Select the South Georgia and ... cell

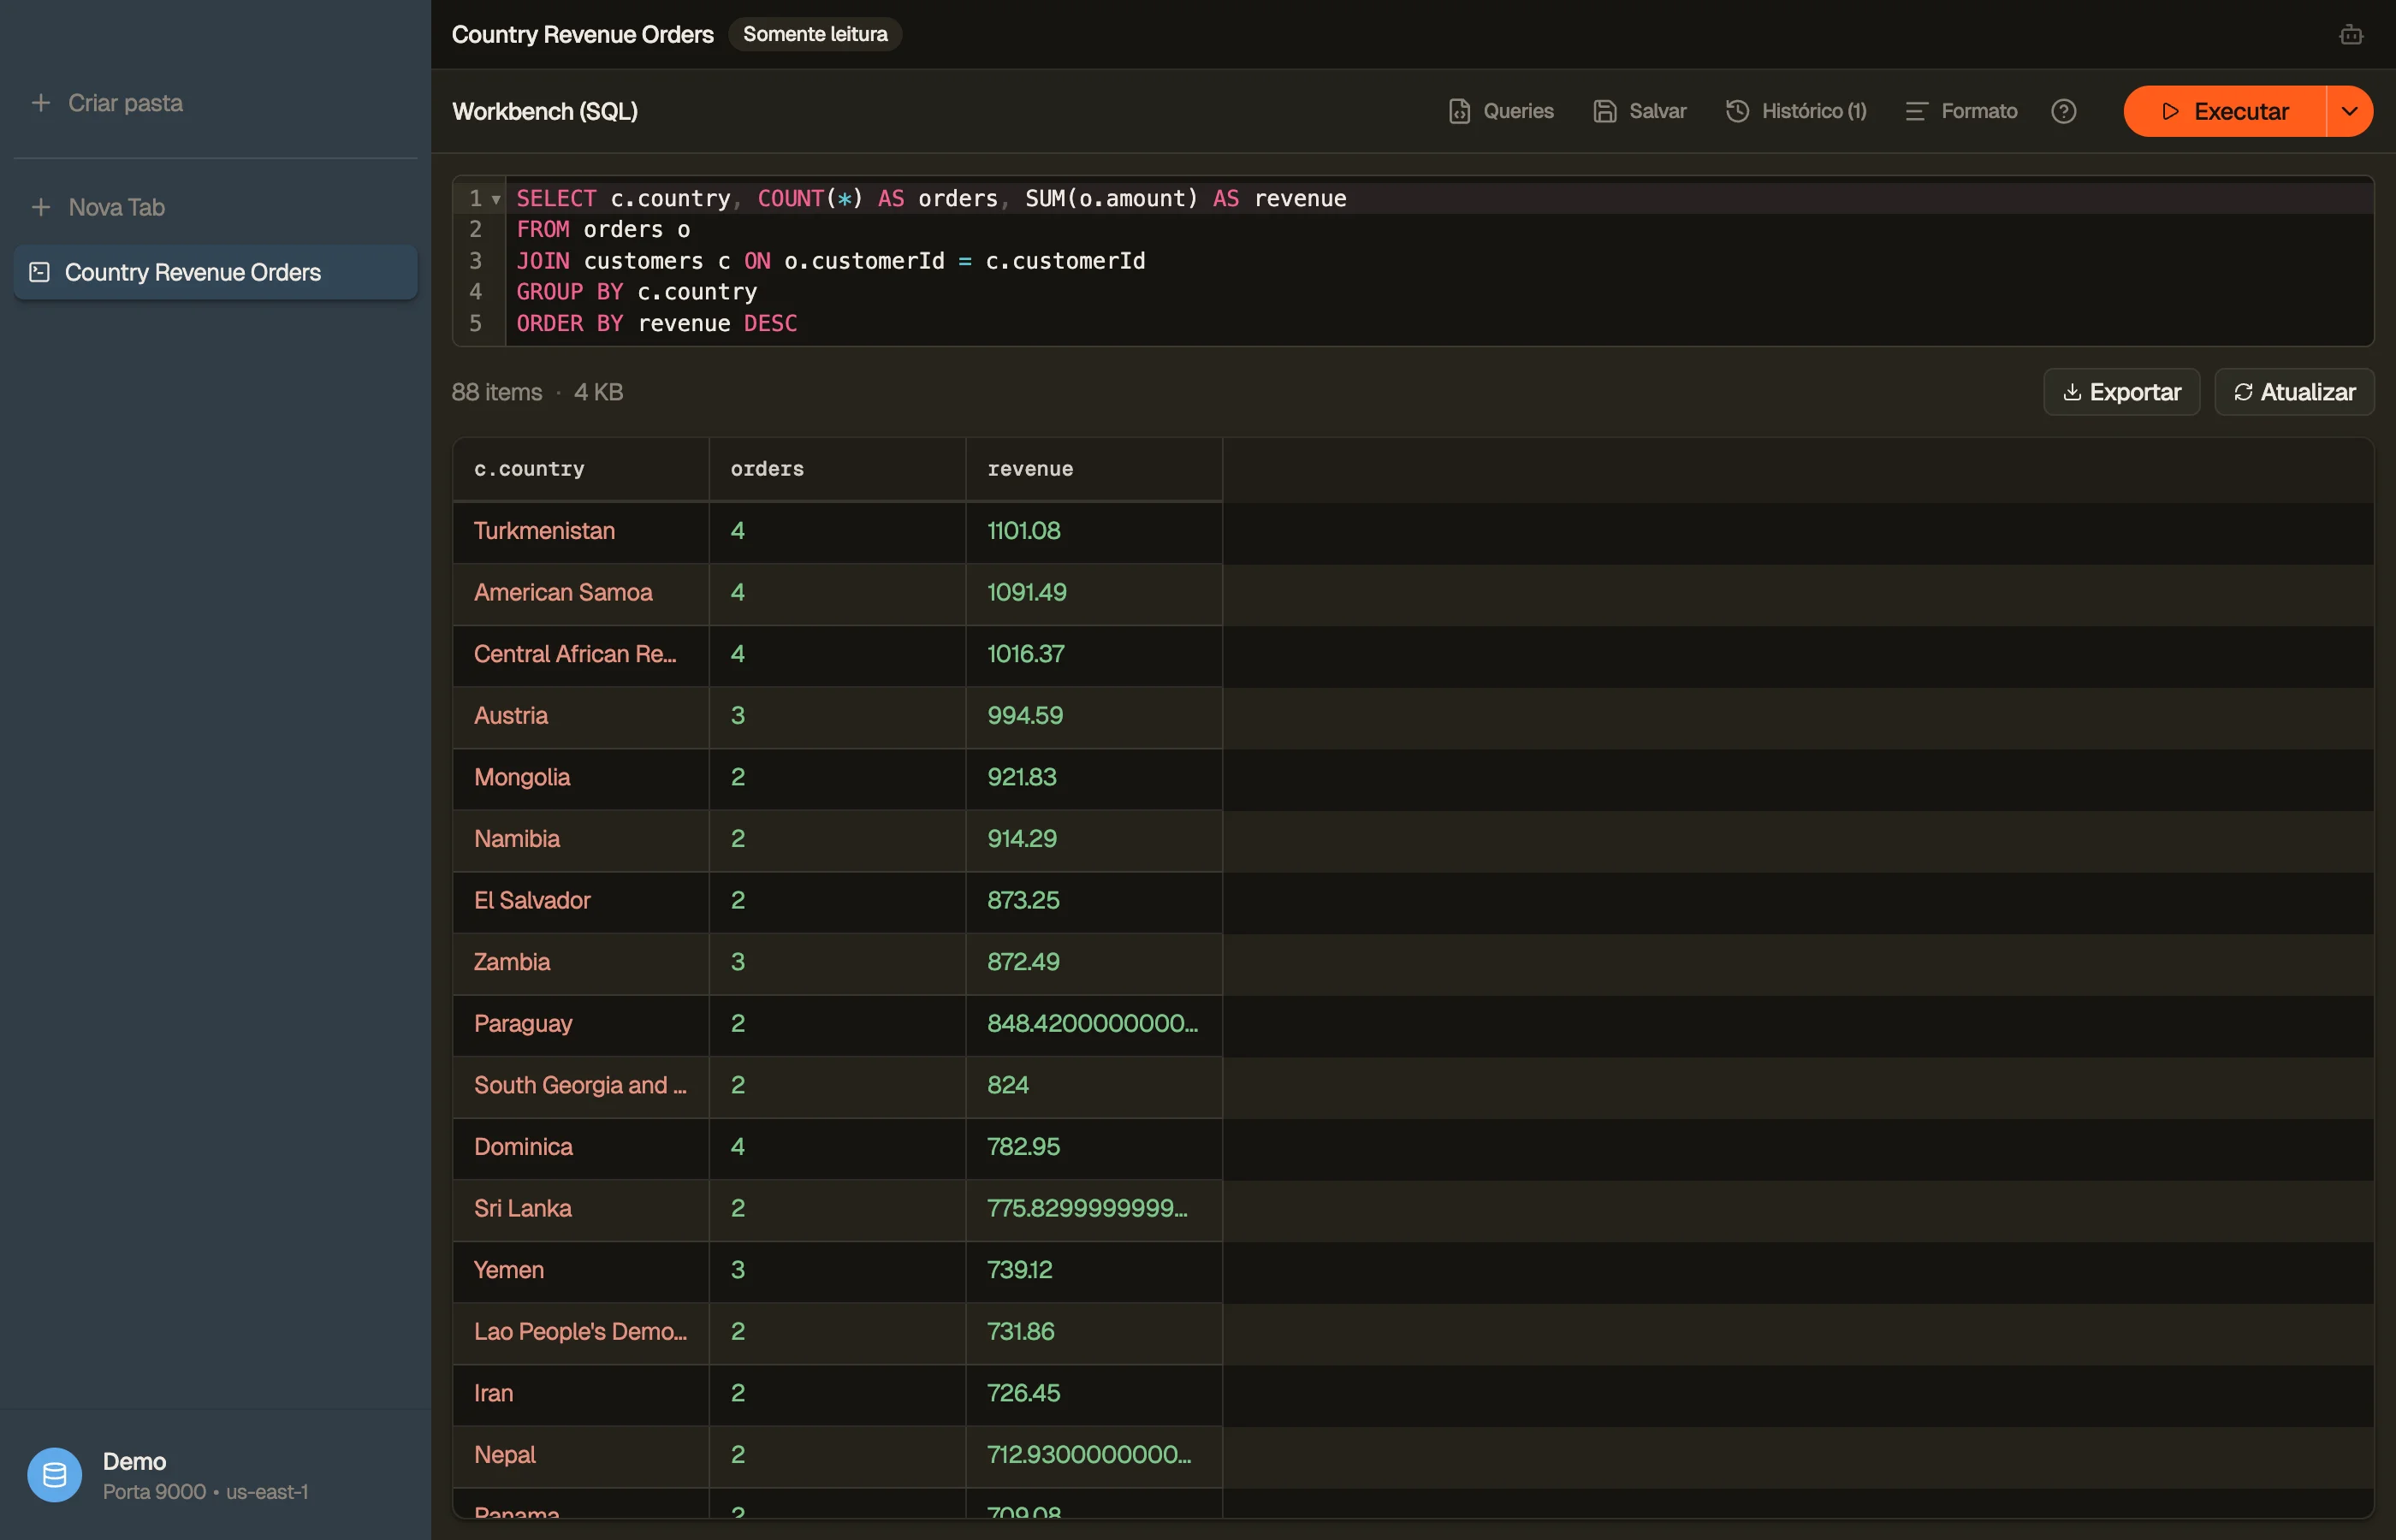pos(581,1086)
